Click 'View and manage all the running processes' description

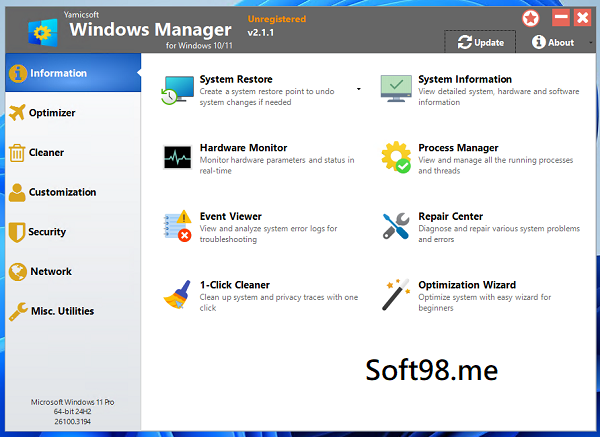point(496,165)
